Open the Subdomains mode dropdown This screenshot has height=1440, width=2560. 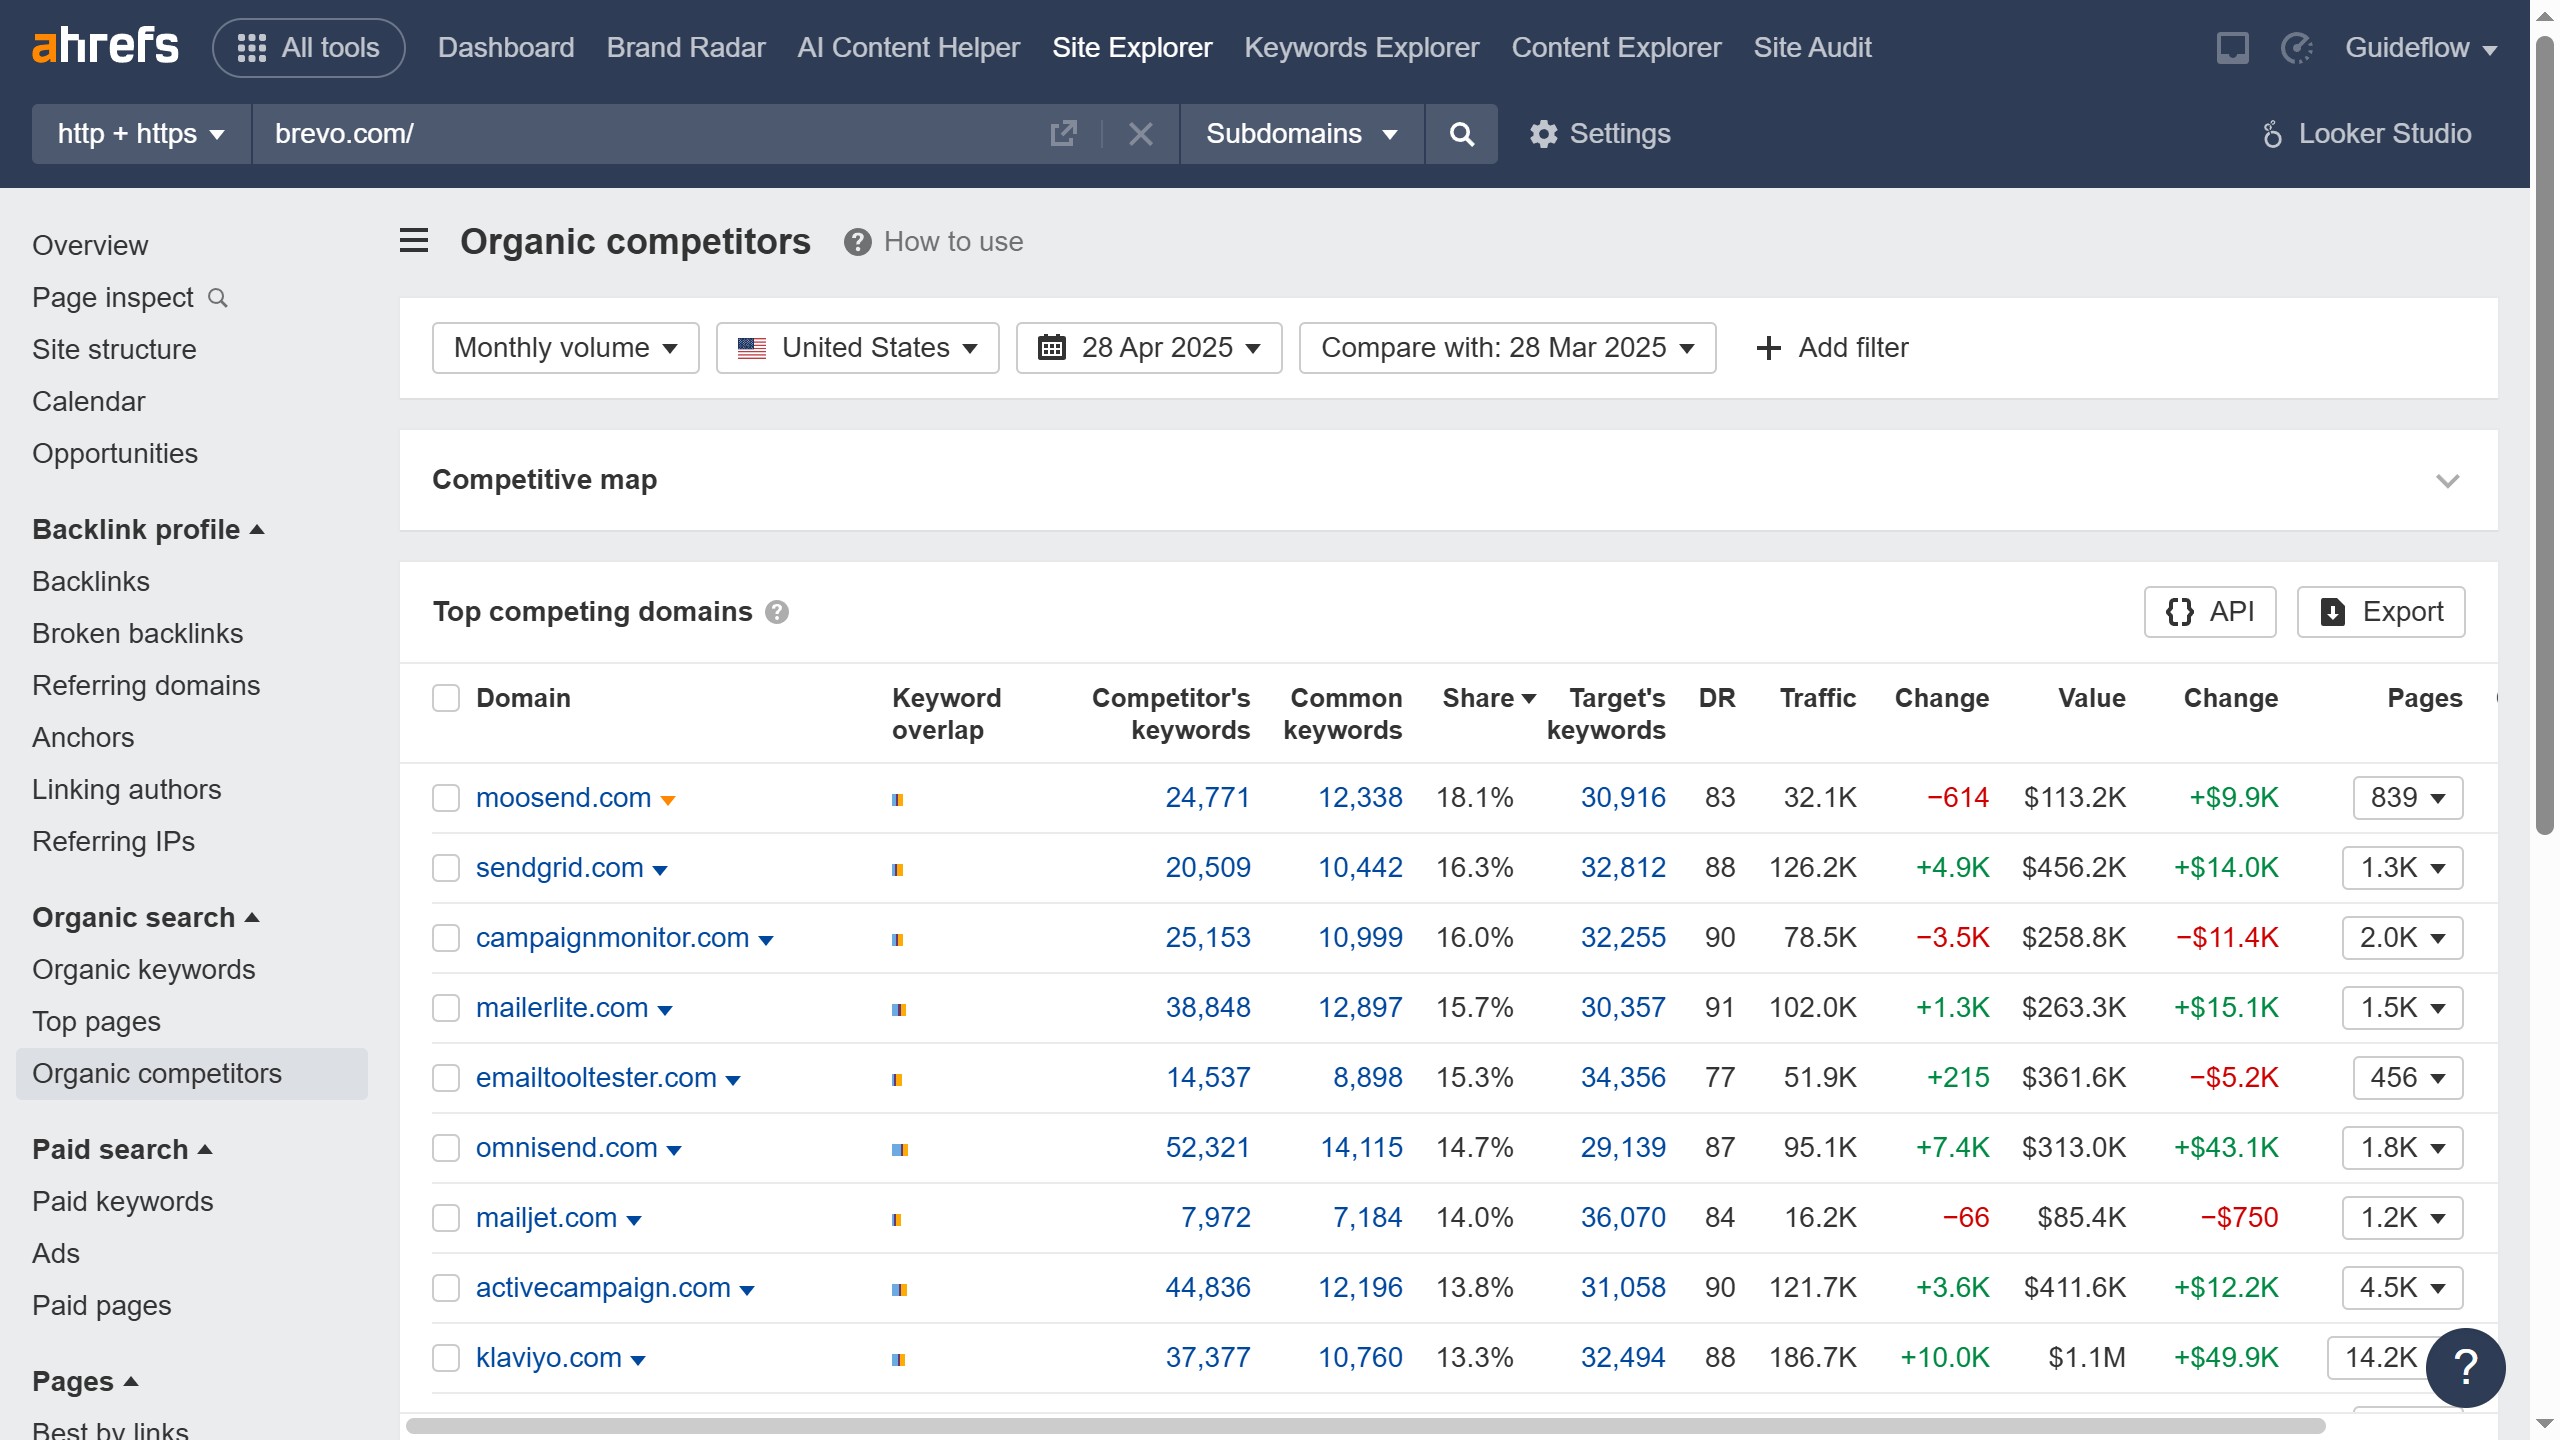pyautogui.click(x=1301, y=134)
